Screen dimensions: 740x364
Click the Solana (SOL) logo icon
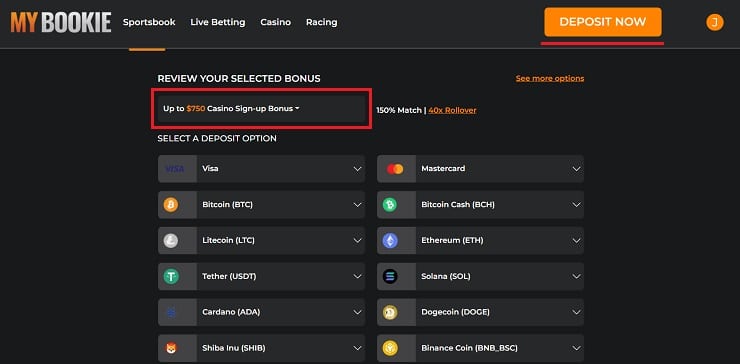pyautogui.click(x=390, y=276)
